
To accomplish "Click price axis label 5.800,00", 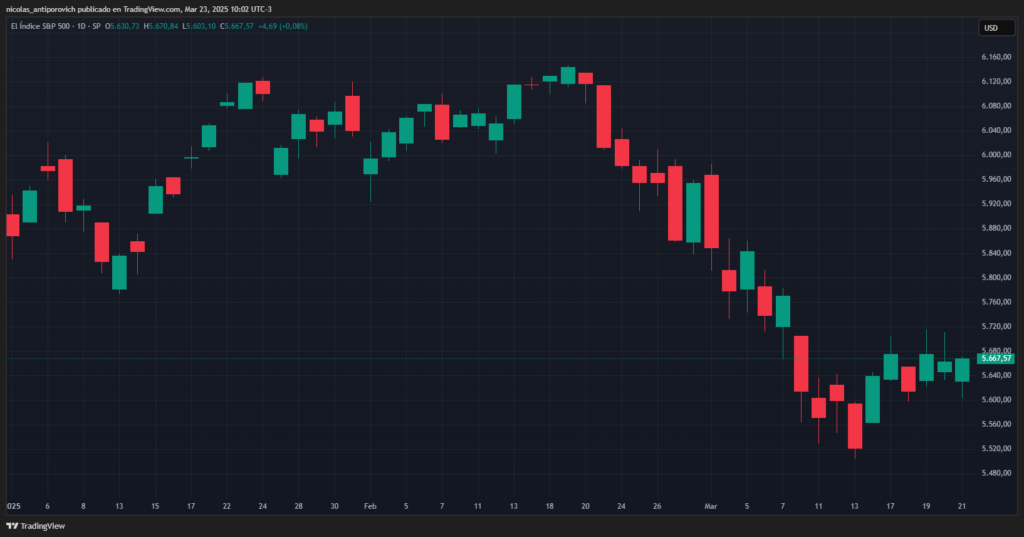I will click(996, 277).
